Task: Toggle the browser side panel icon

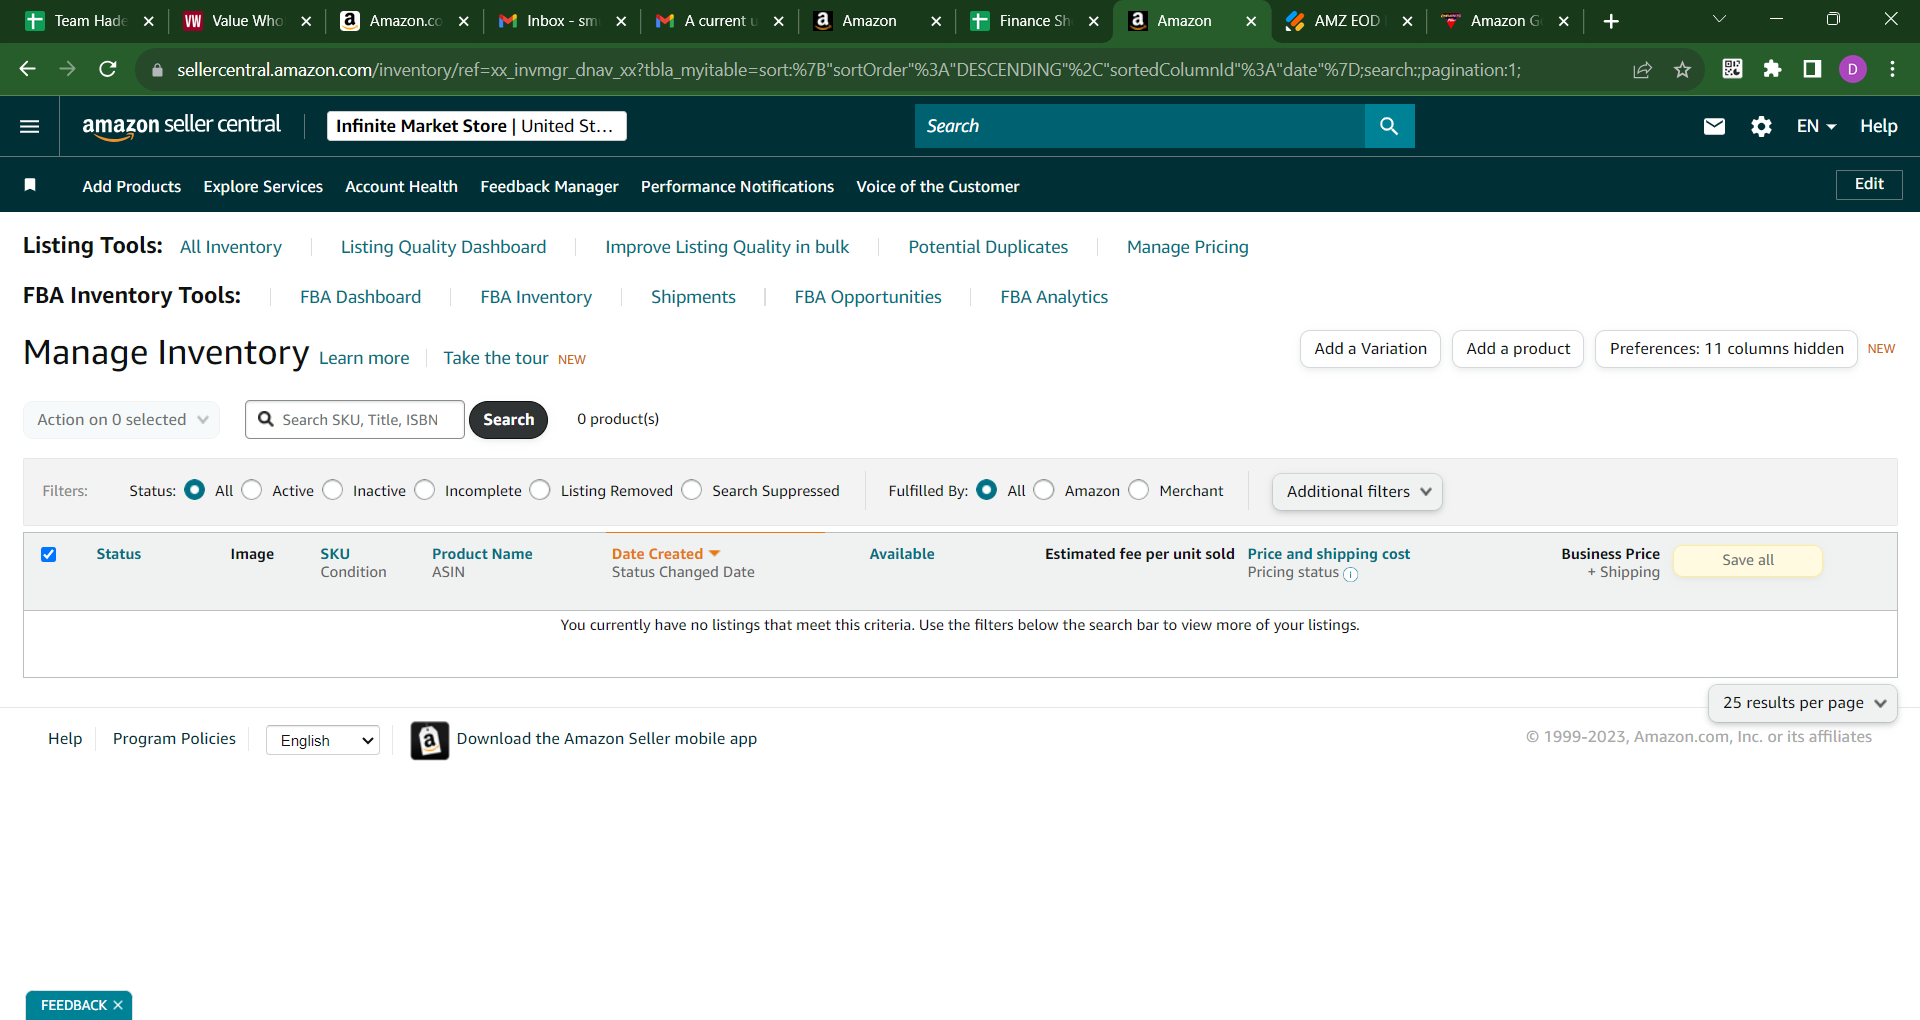Action: 1812,69
